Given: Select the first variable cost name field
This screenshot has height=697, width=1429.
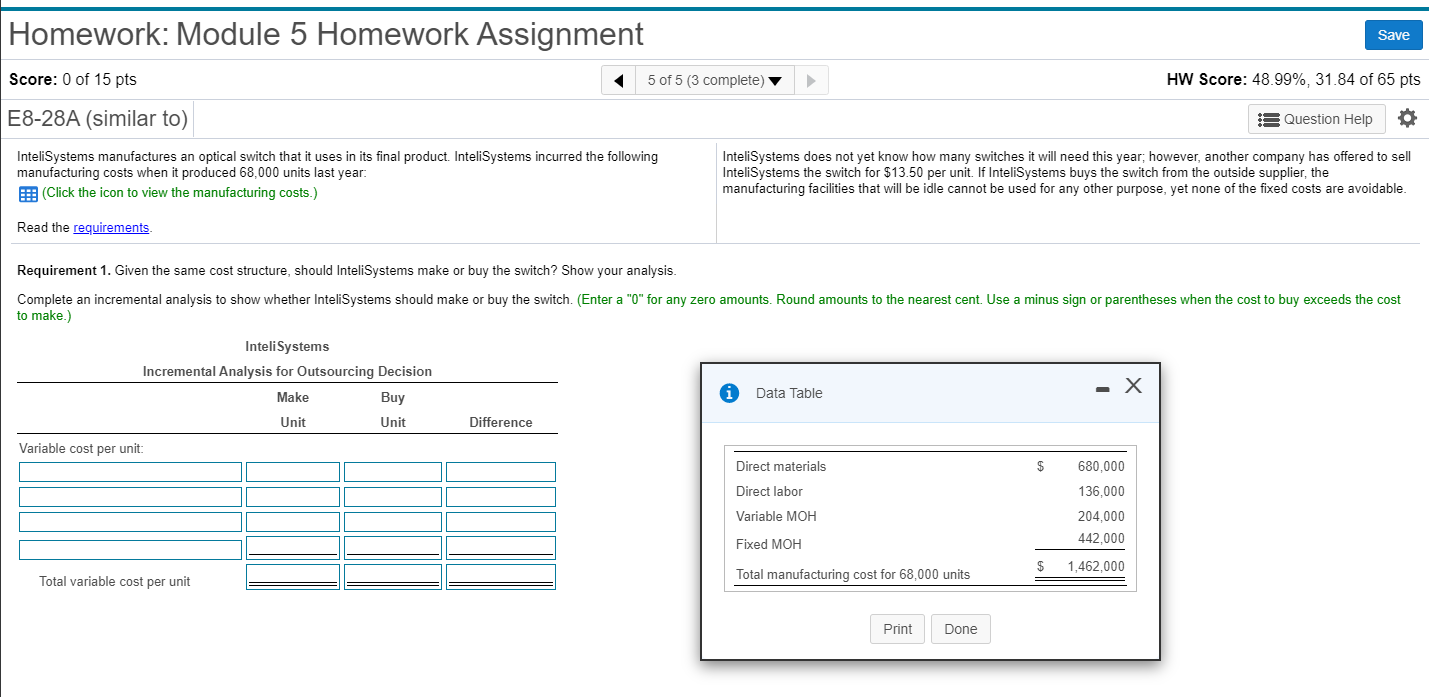Looking at the screenshot, I should pyautogui.click(x=130, y=471).
